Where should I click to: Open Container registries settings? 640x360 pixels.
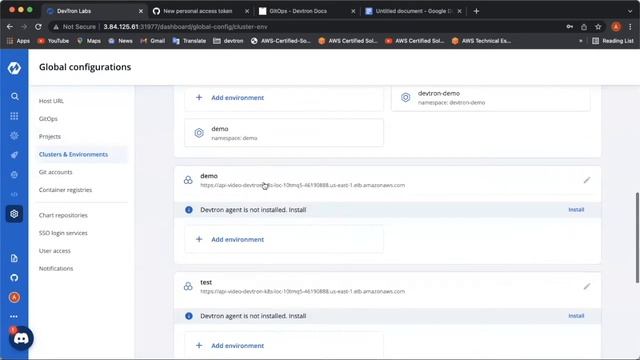[65, 190]
